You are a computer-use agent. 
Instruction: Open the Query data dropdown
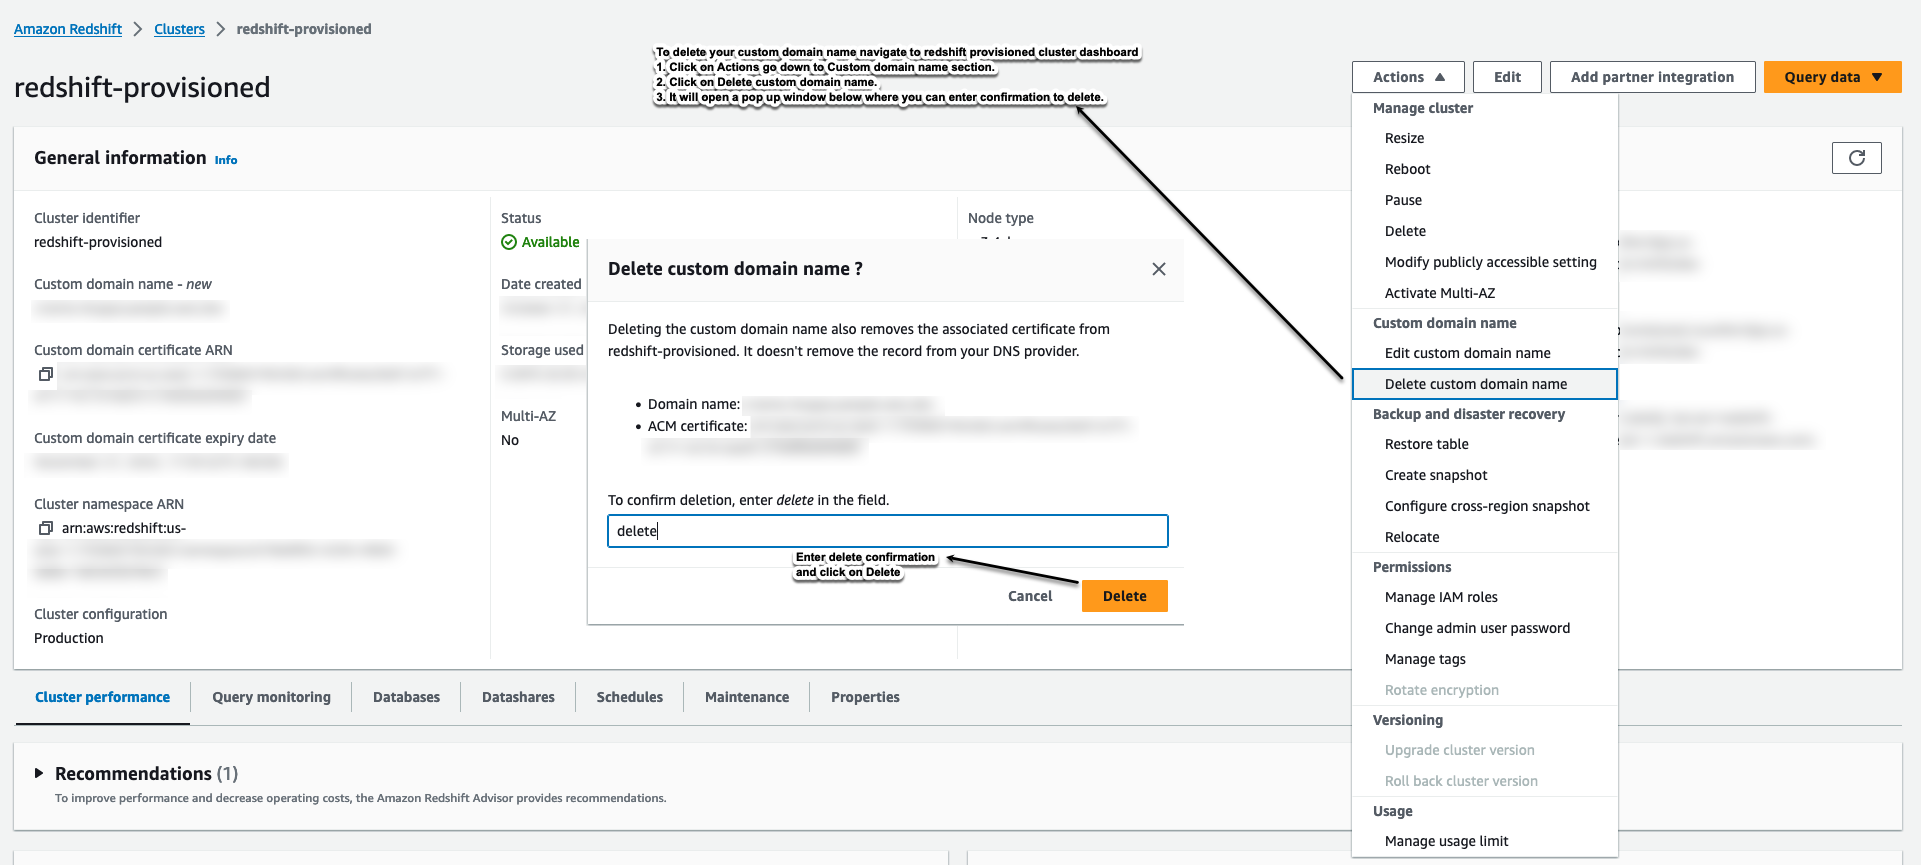pyautogui.click(x=1832, y=77)
